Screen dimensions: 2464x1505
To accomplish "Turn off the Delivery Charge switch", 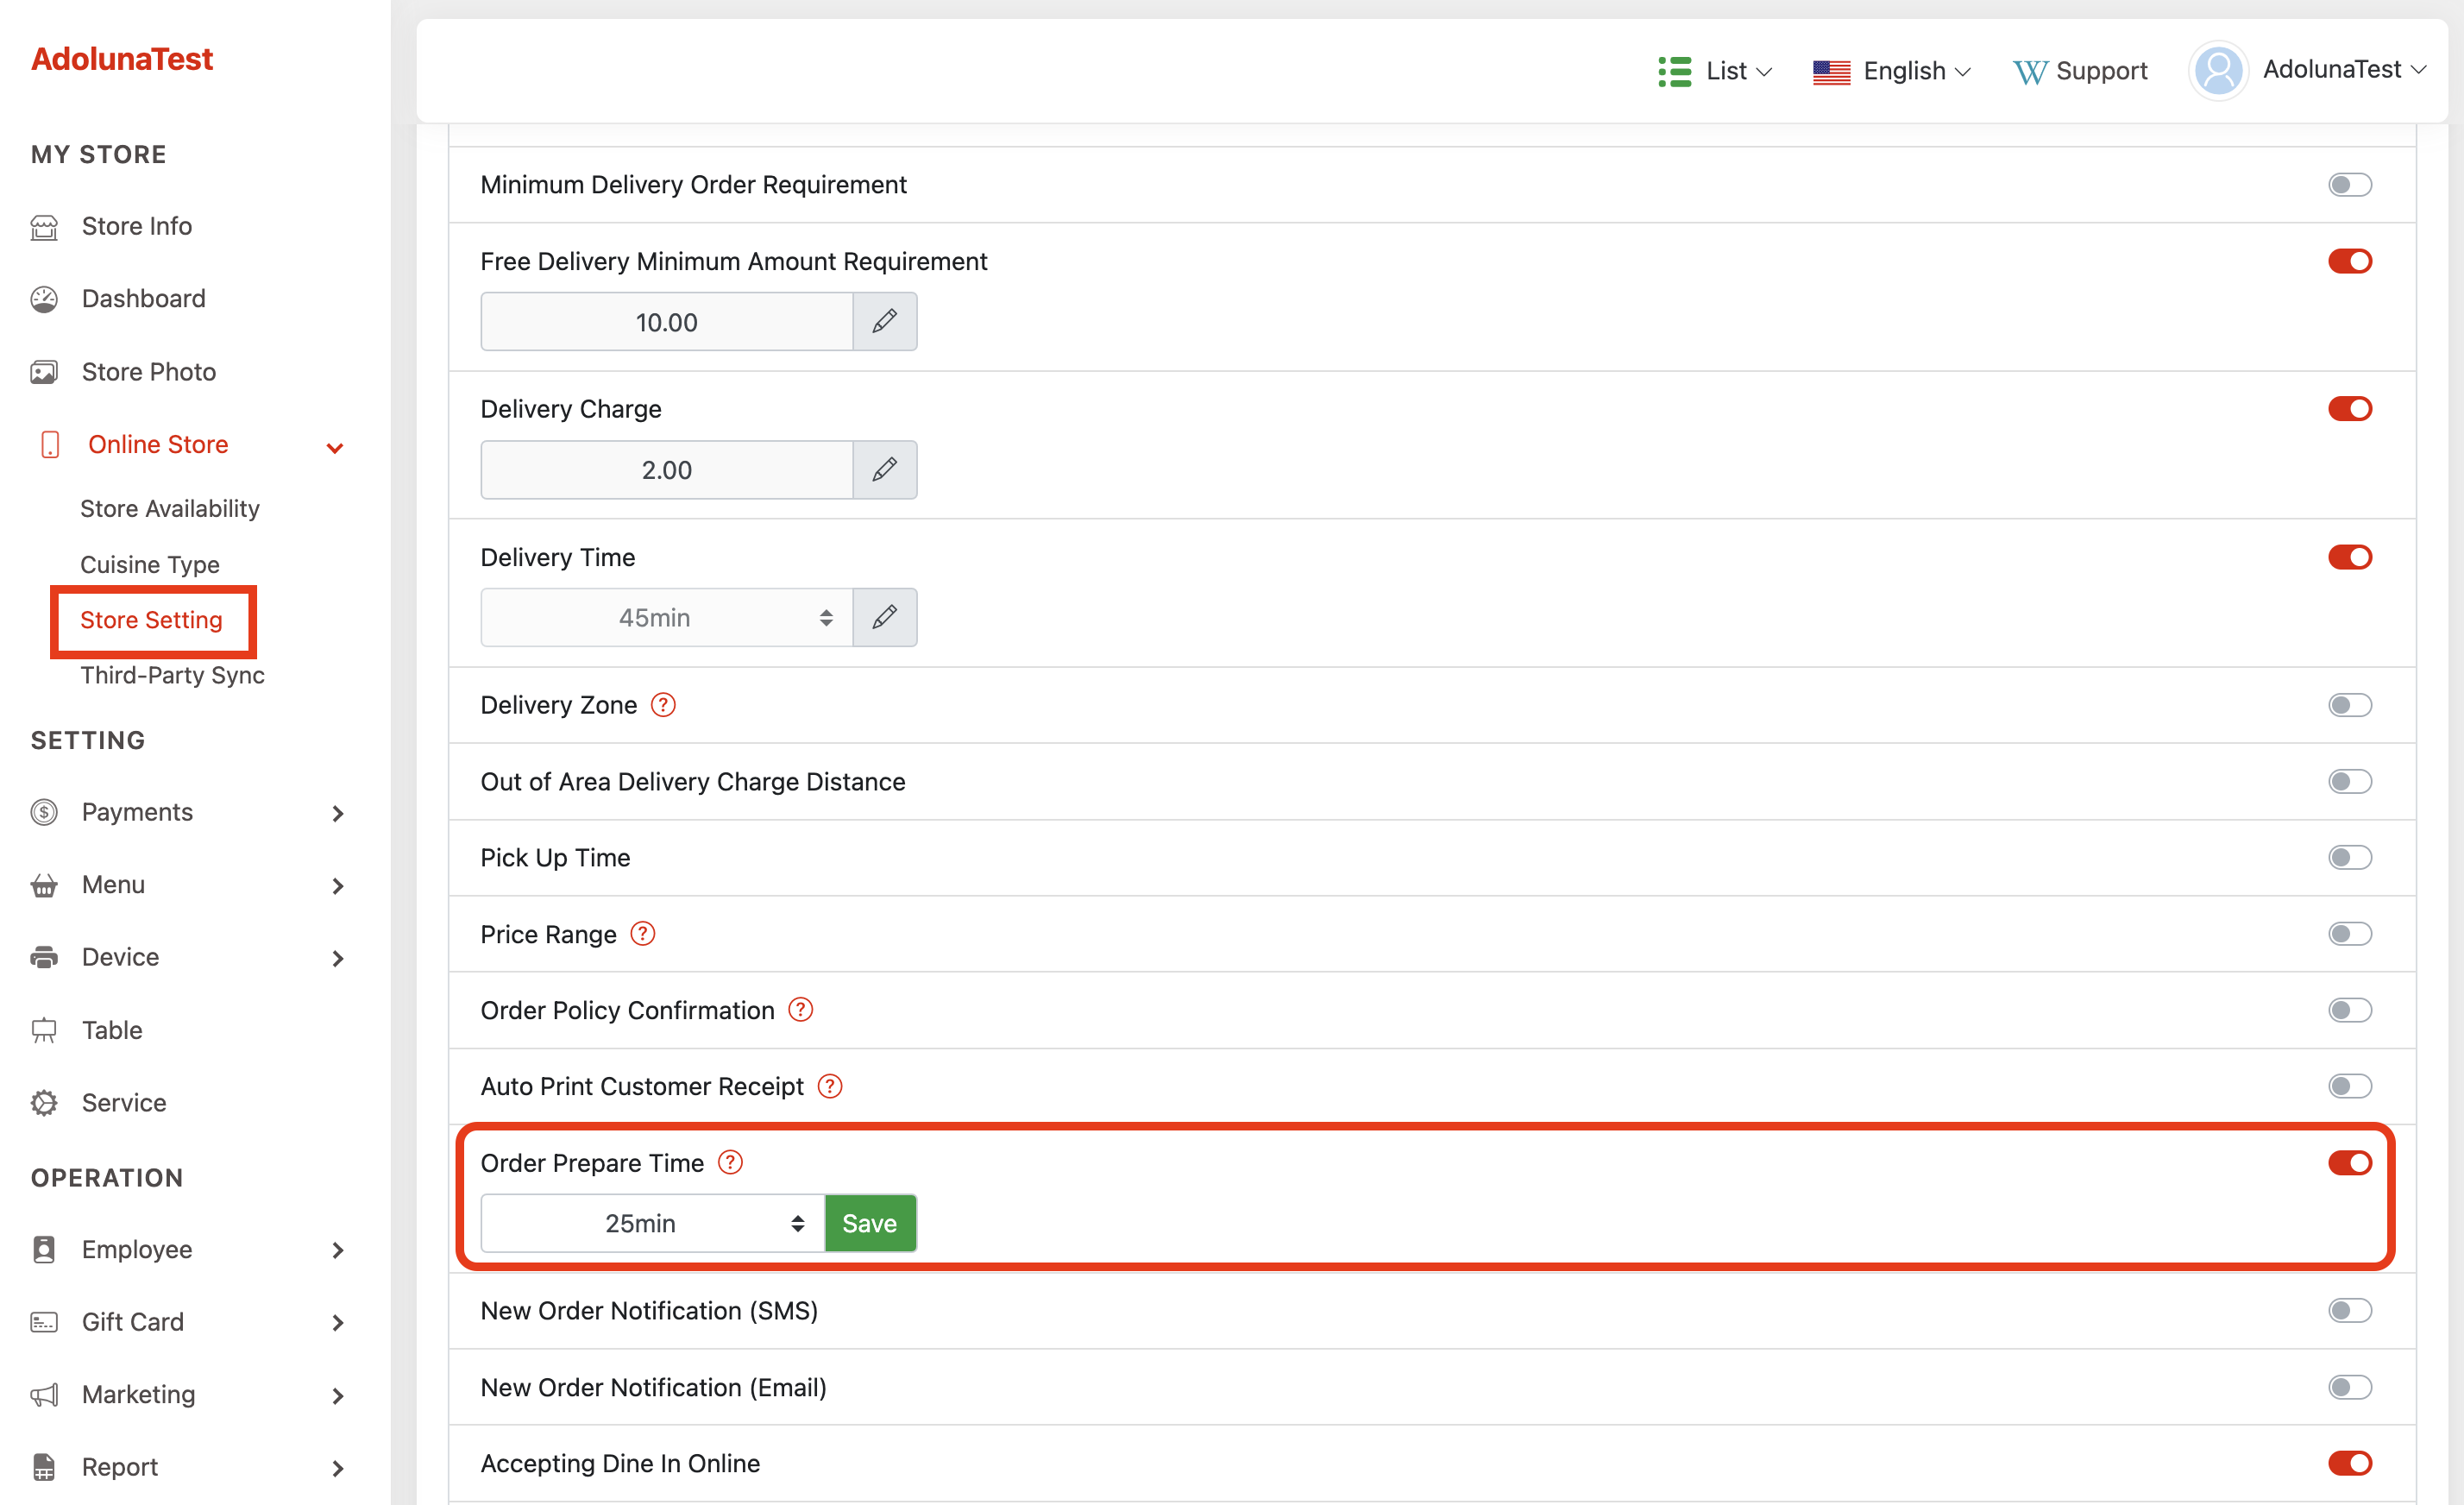I will point(2349,409).
